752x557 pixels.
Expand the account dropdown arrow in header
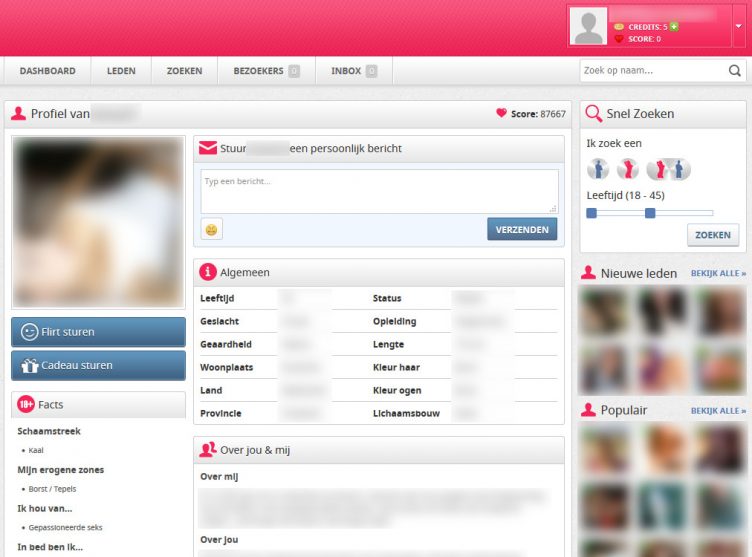coord(738,27)
